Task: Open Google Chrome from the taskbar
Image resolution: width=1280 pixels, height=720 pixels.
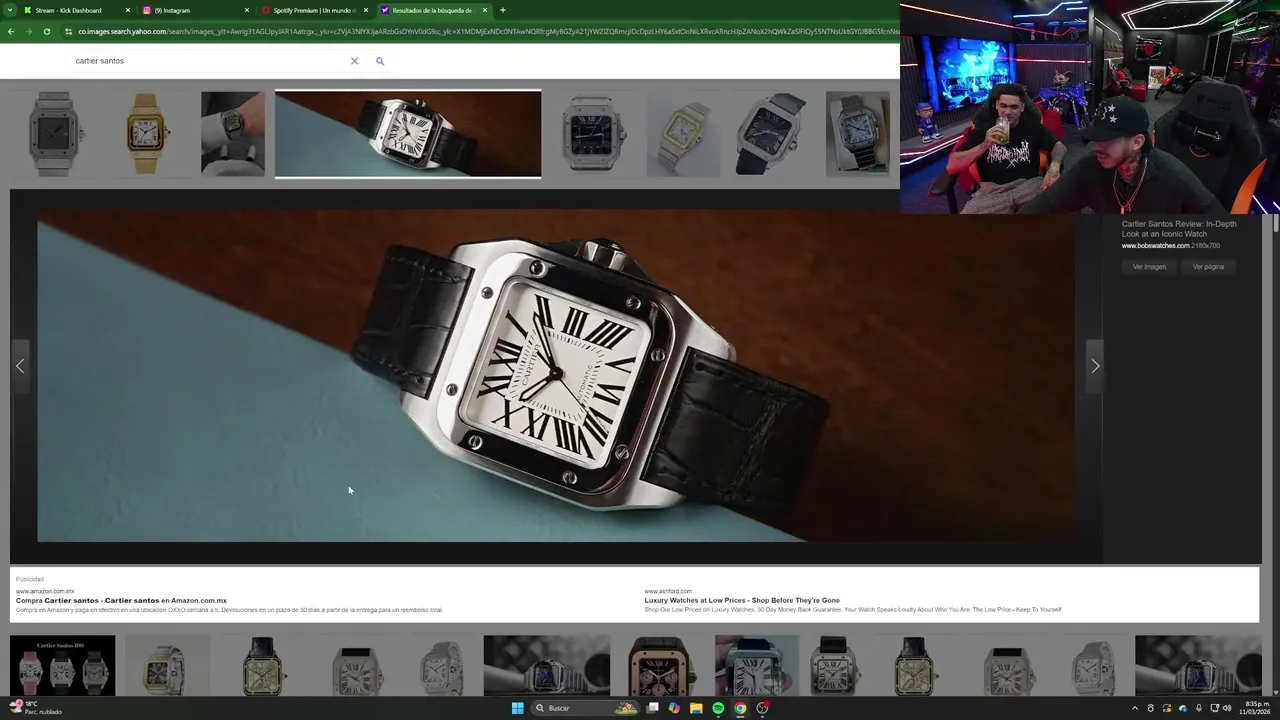Action: 740,708
